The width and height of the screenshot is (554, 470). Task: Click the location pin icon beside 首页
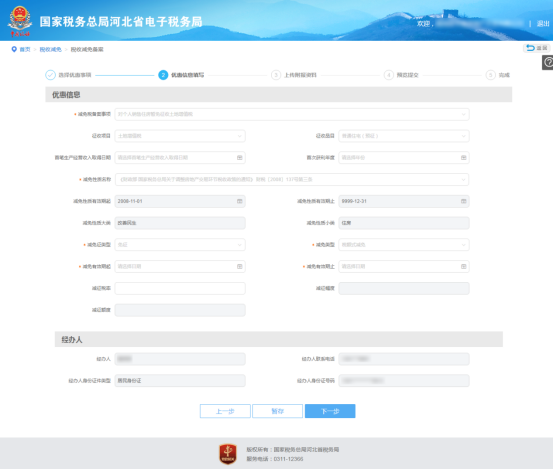14,49
